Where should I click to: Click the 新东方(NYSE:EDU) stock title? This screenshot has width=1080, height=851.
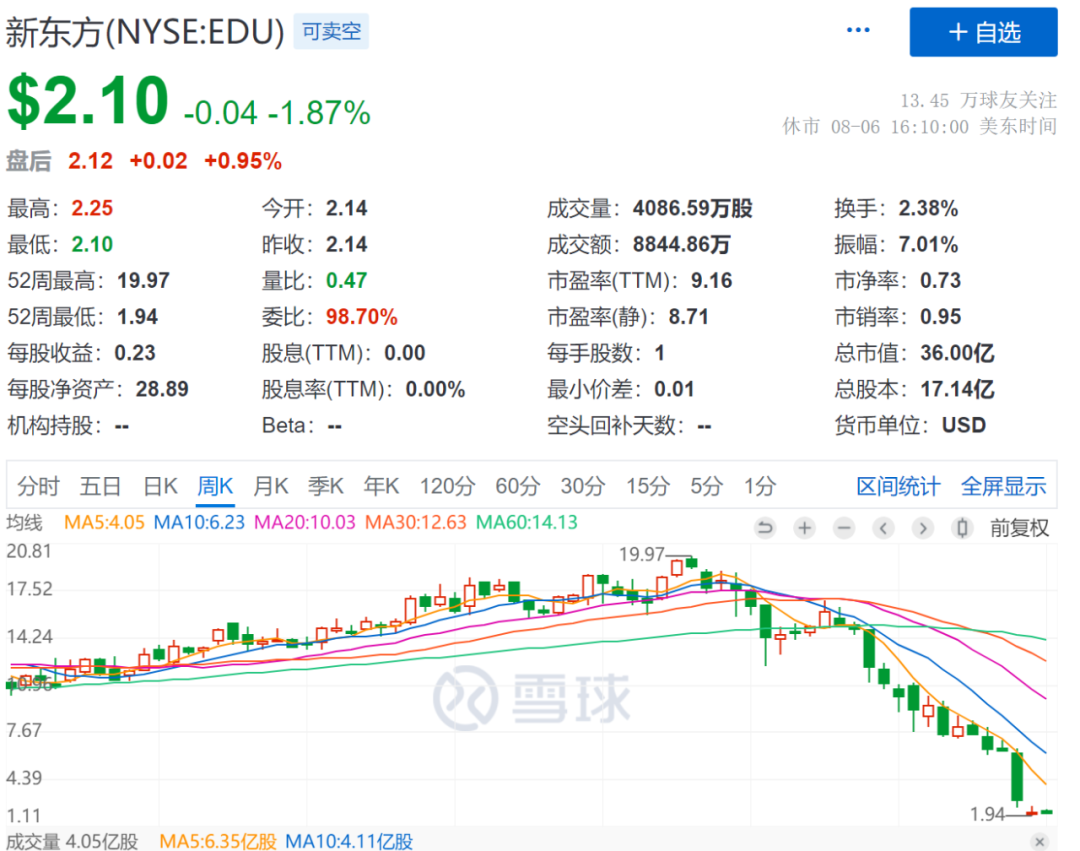pyautogui.click(x=145, y=32)
